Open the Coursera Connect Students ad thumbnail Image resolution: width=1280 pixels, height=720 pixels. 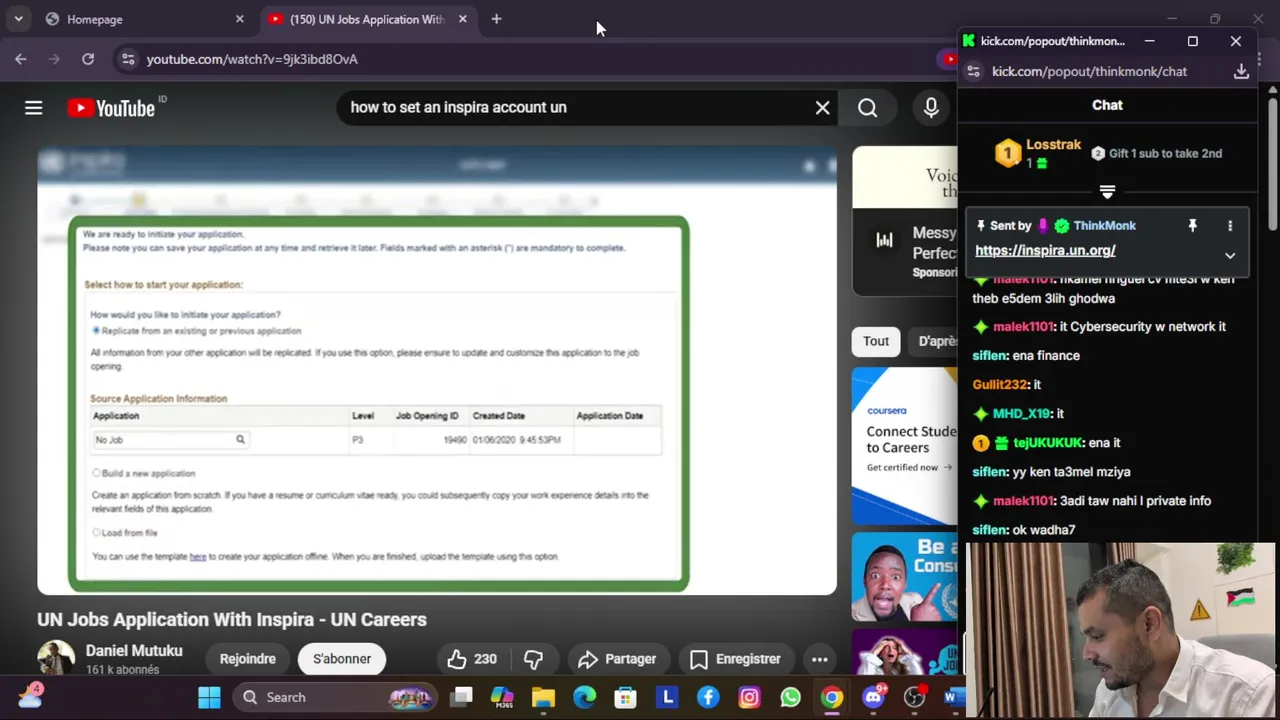click(x=905, y=445)
